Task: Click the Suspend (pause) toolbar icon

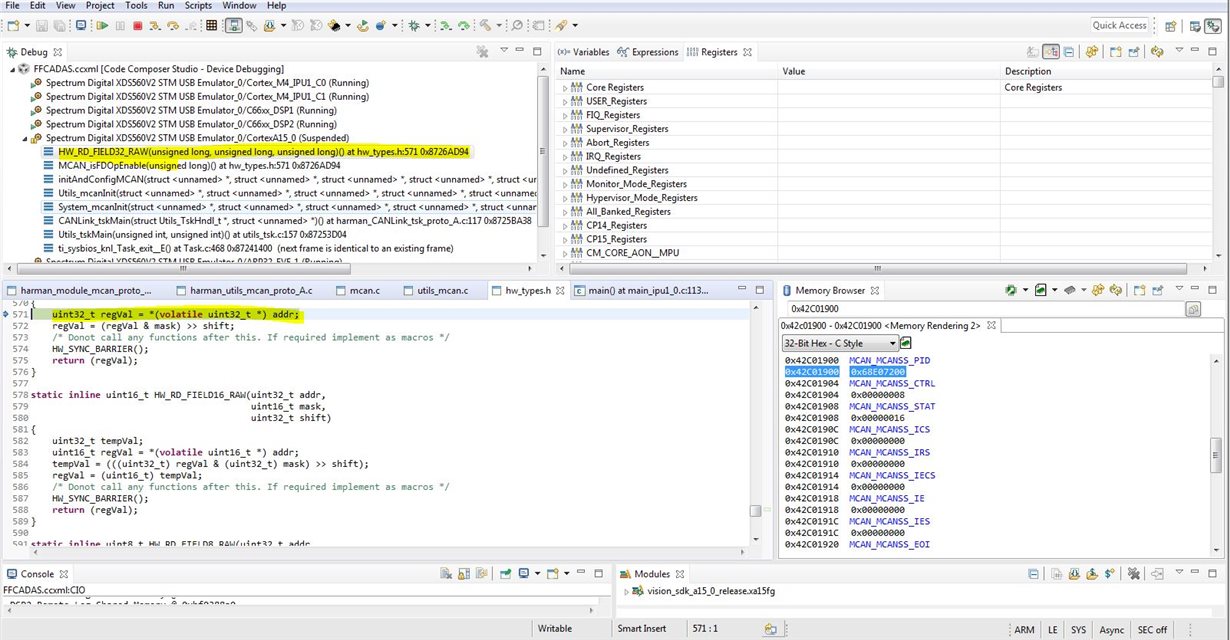Action: click(119, 25)
